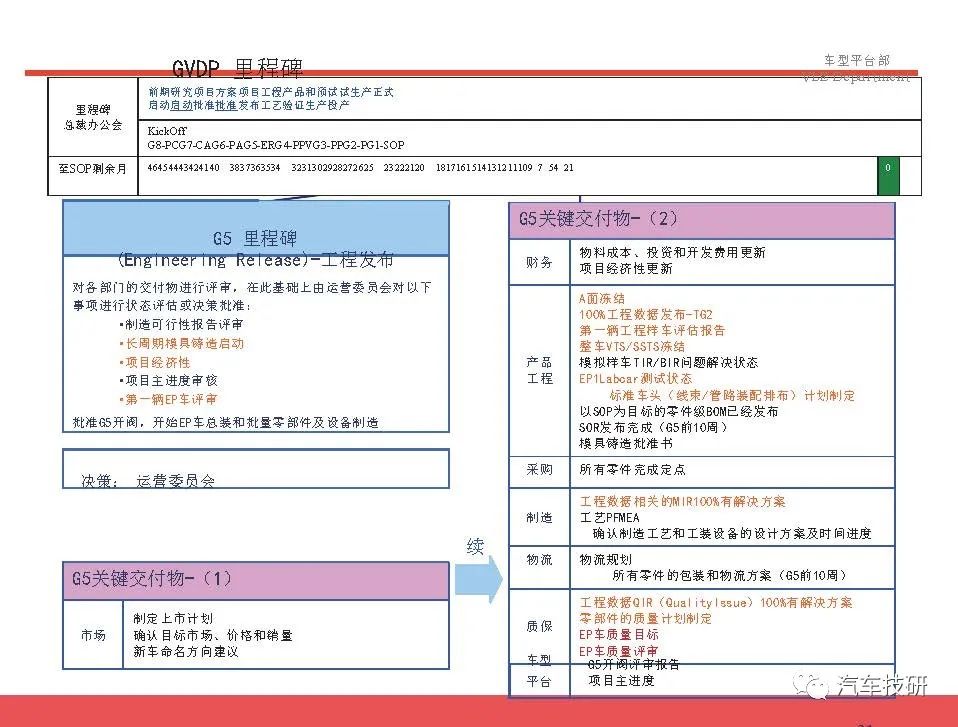Click the 里程碑 总裁办公会 row label

(x=93, y=117)
